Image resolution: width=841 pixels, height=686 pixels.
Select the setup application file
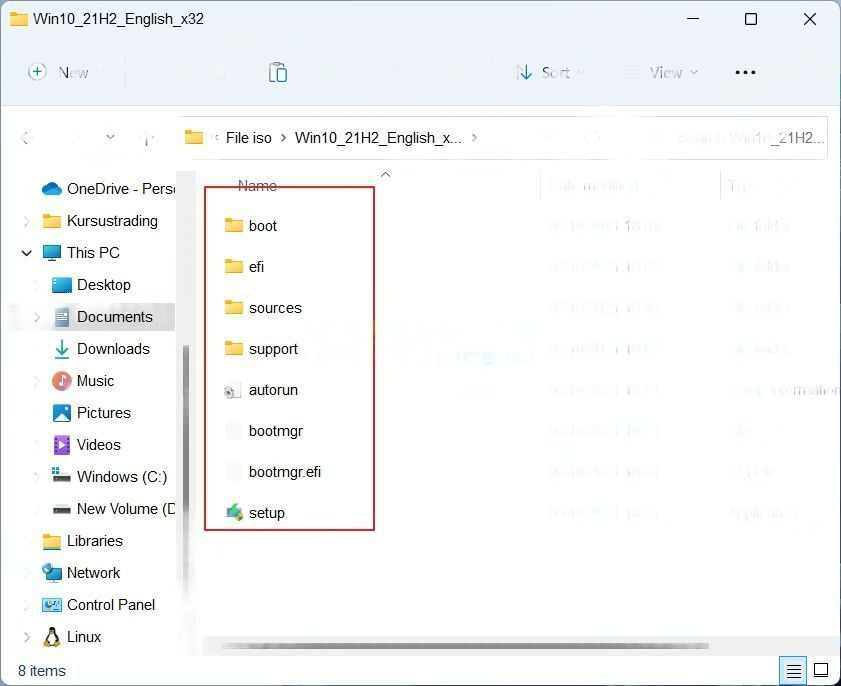click(x=255, y=513)
